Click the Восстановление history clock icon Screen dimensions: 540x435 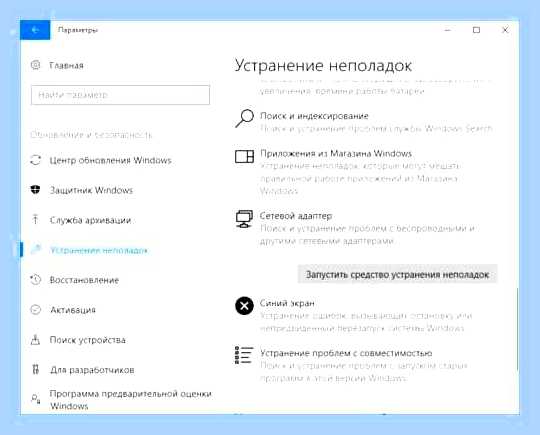(x=35, y=280)
